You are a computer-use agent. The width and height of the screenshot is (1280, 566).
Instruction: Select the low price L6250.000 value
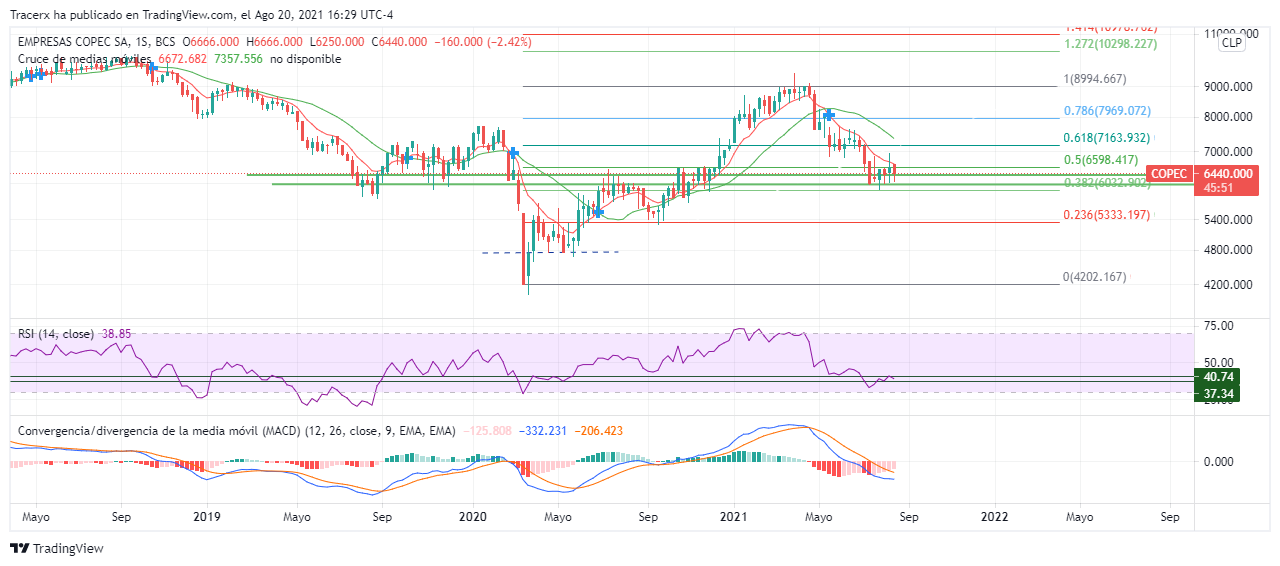tap(336, 42)
